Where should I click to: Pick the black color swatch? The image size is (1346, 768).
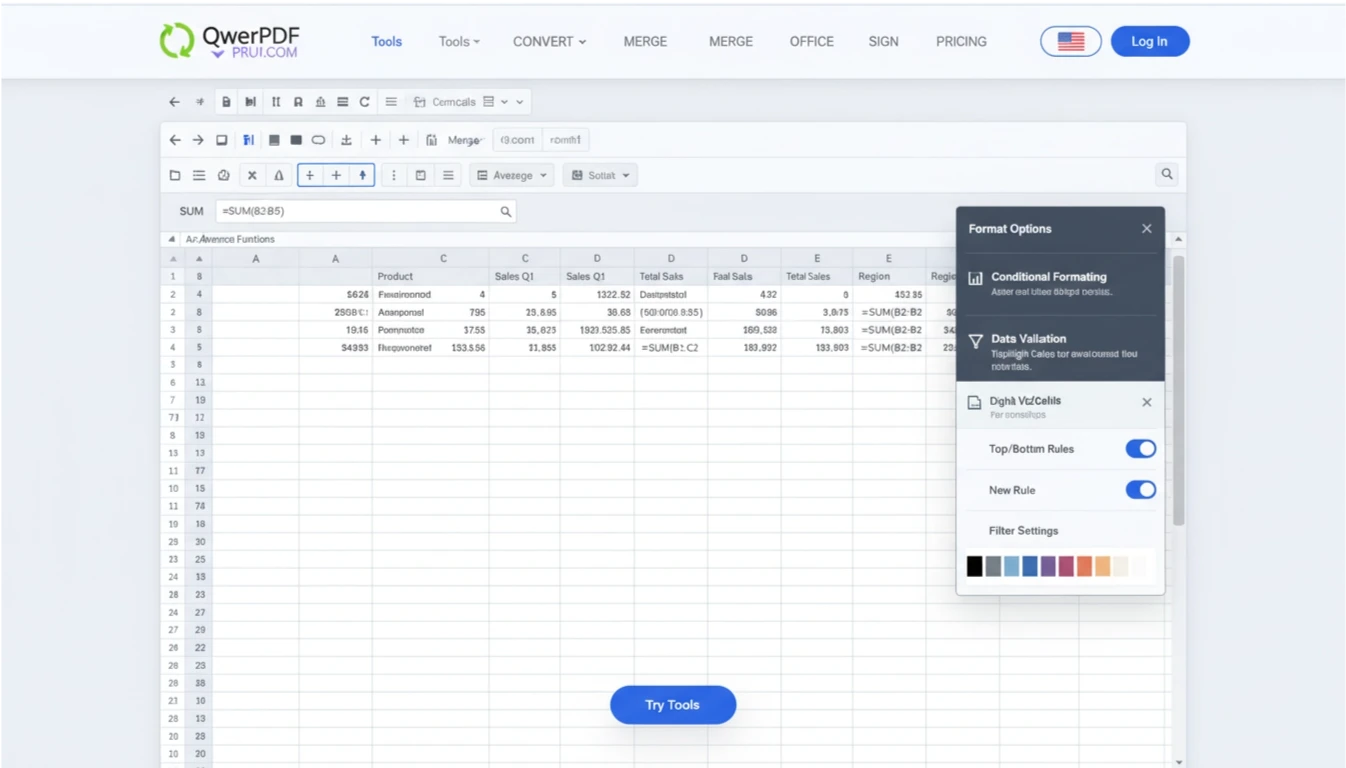[974, 567]
